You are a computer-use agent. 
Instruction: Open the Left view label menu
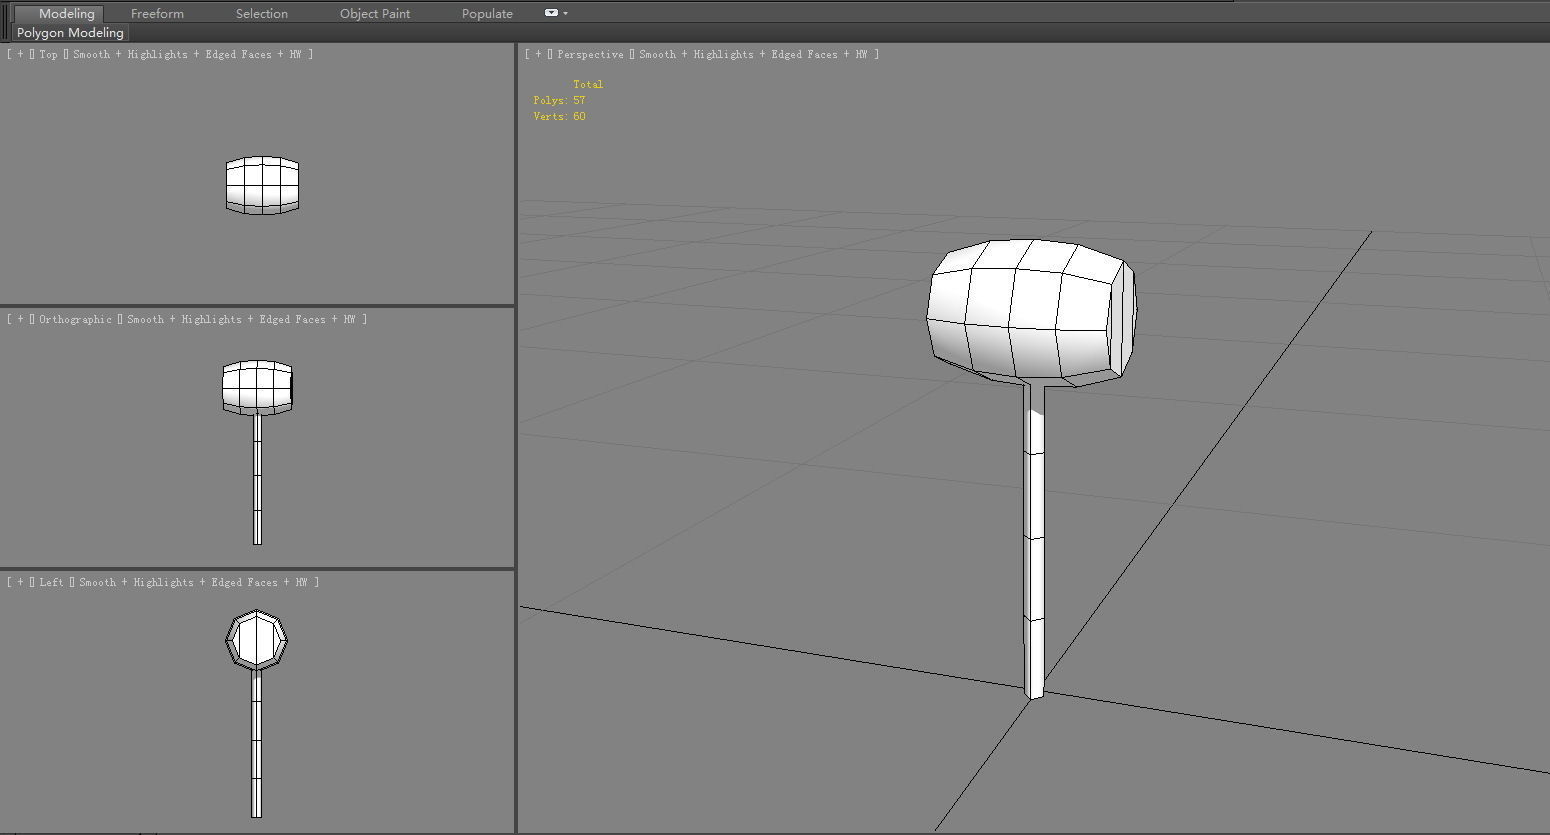[x=51, y=582]
